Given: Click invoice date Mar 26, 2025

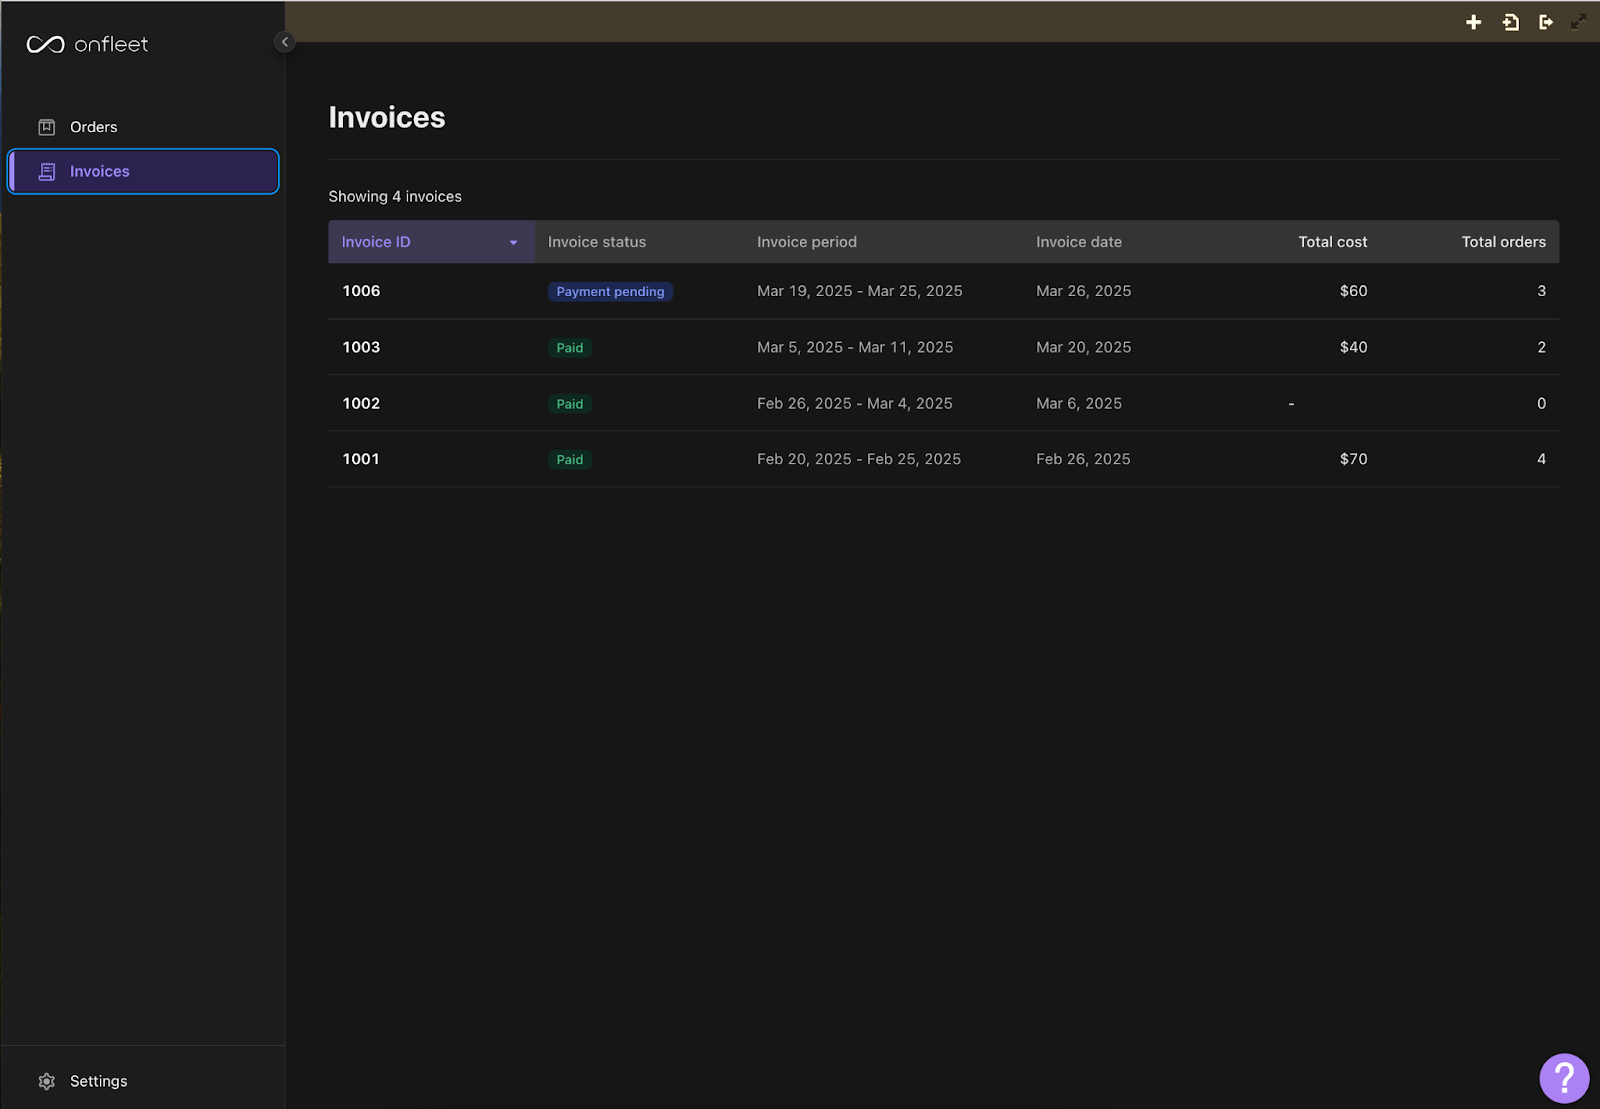Looking at the screenshot, I should tap(1084, 291).
